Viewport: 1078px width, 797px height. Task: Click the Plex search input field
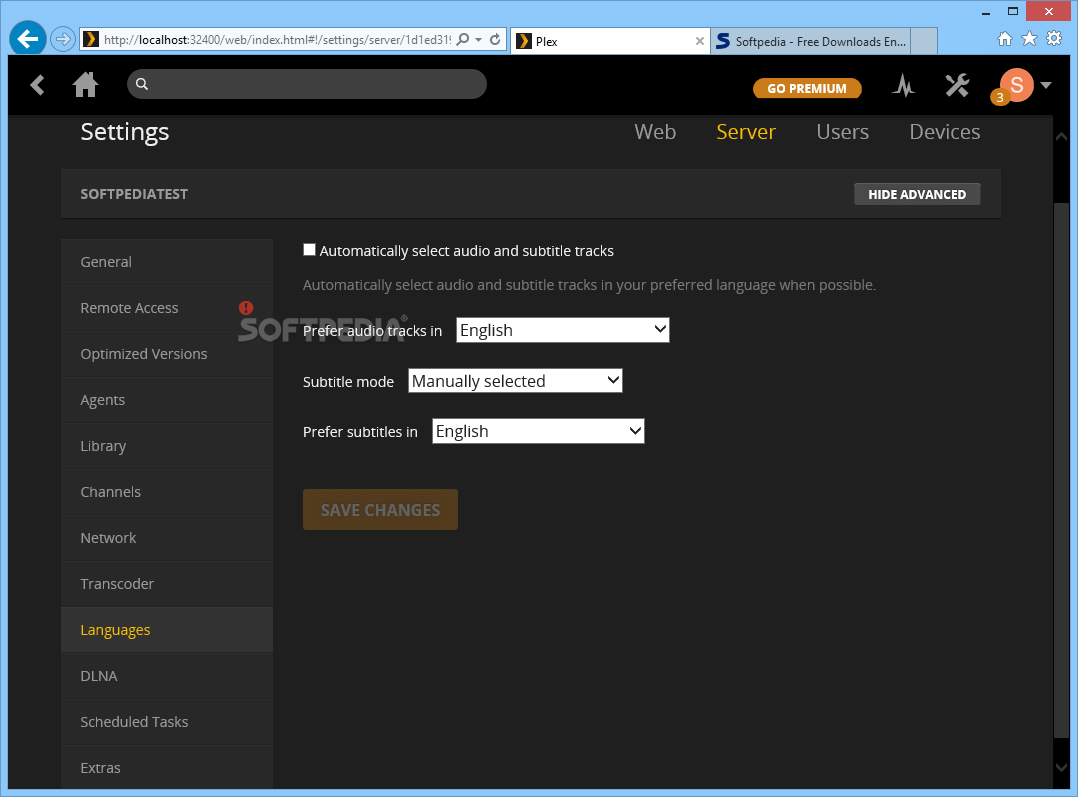307,84
